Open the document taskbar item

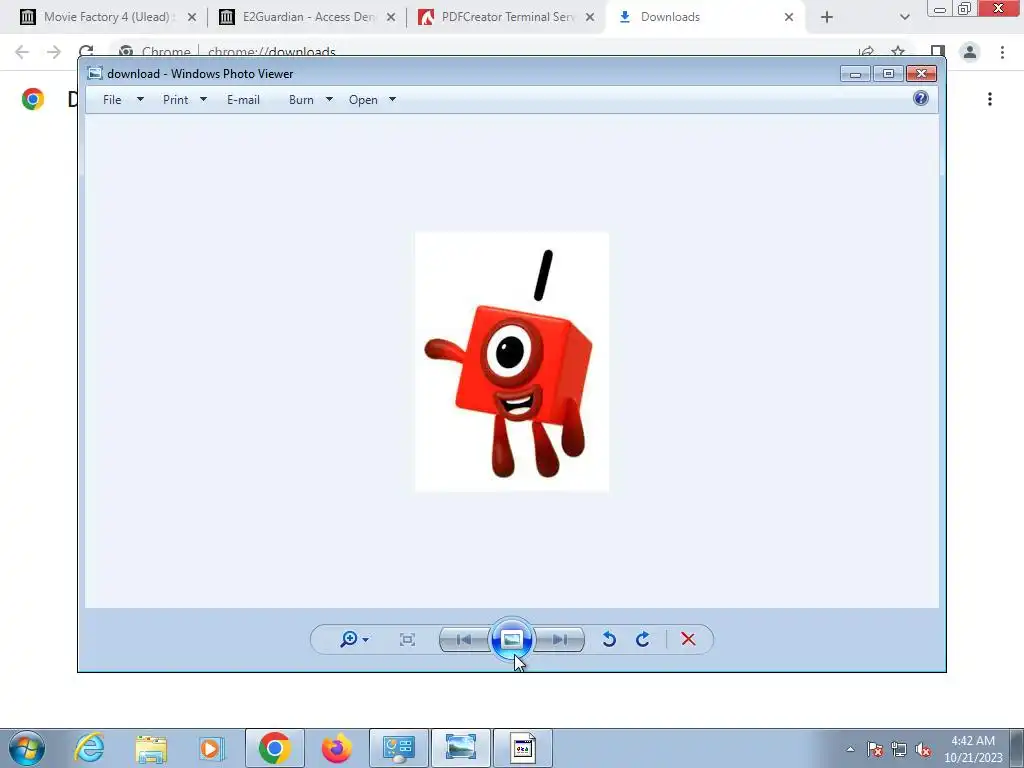tap(522, 748)
